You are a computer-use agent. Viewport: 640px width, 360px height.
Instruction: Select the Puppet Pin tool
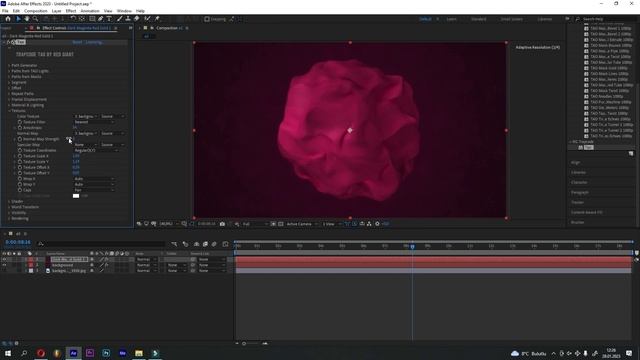157,19
